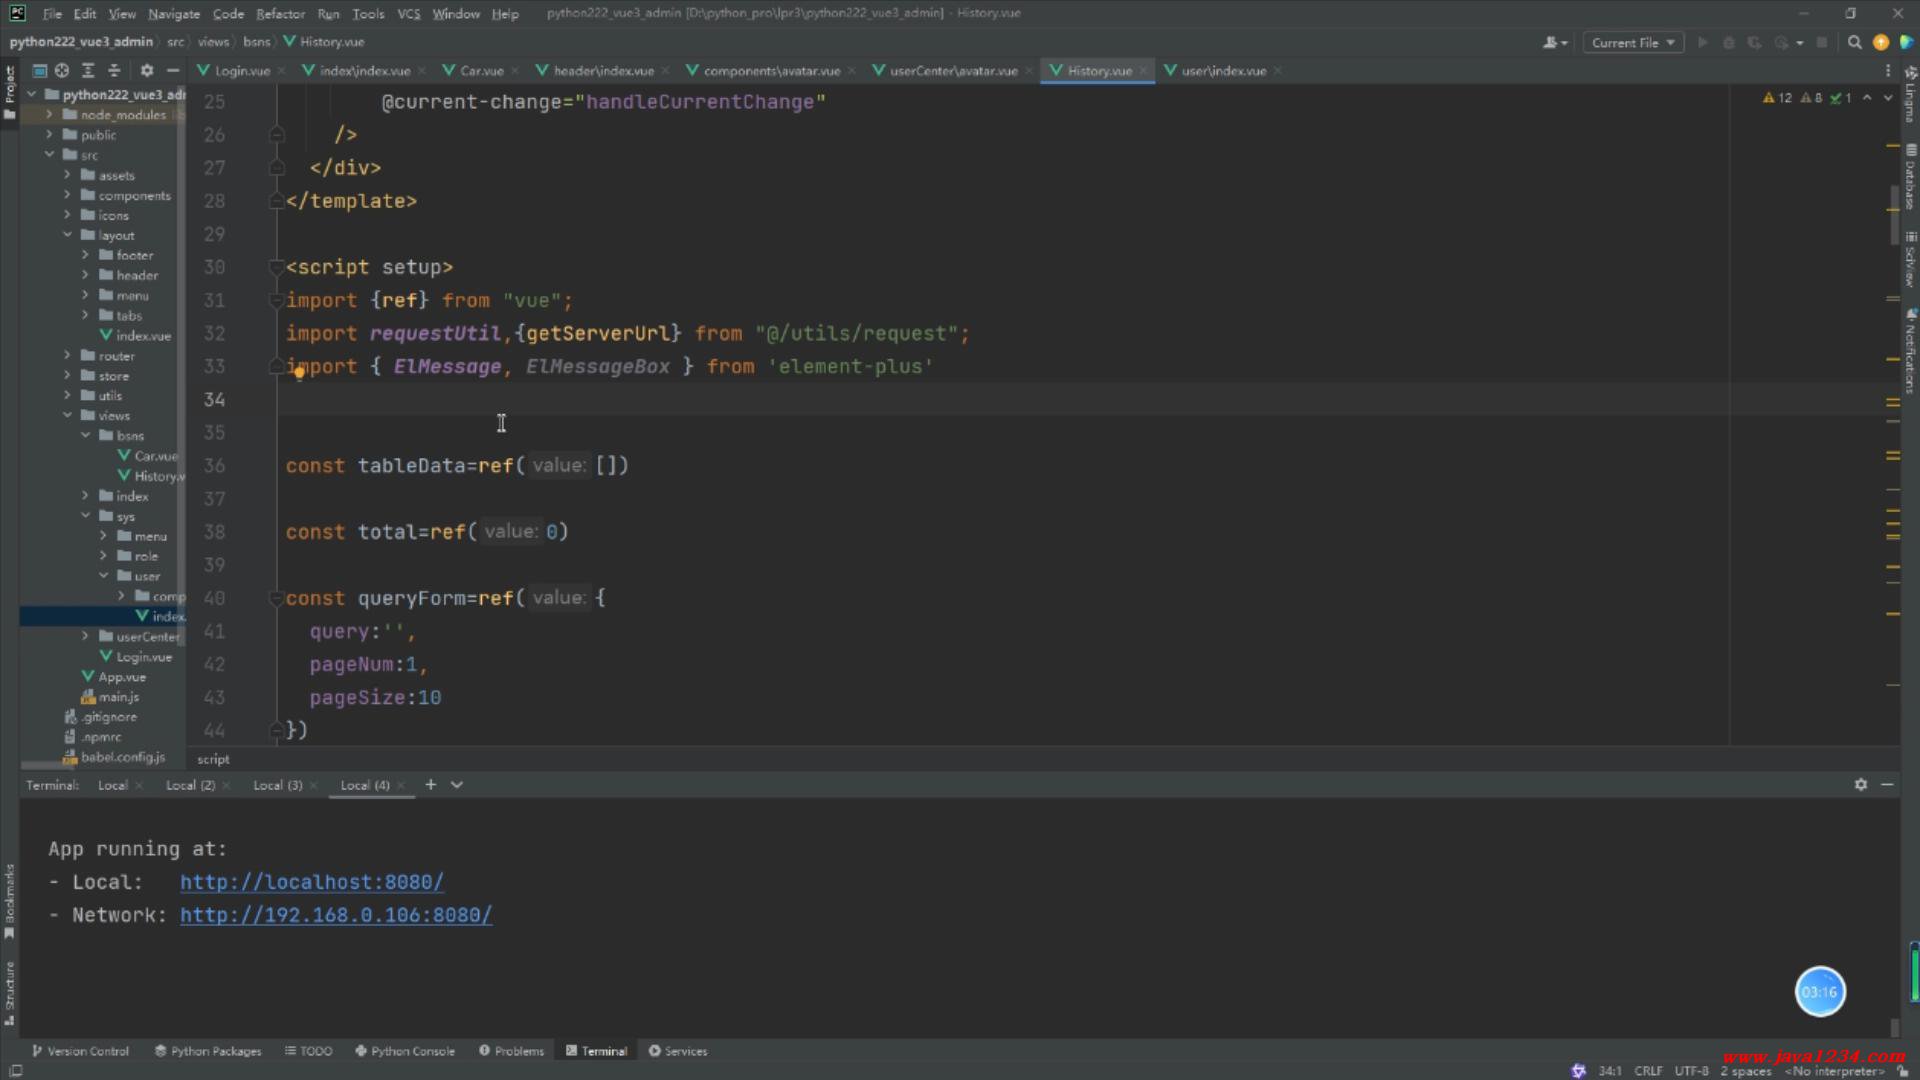
Task: Click Collapse All icon in Project panel
Action: tap(114, 71)
